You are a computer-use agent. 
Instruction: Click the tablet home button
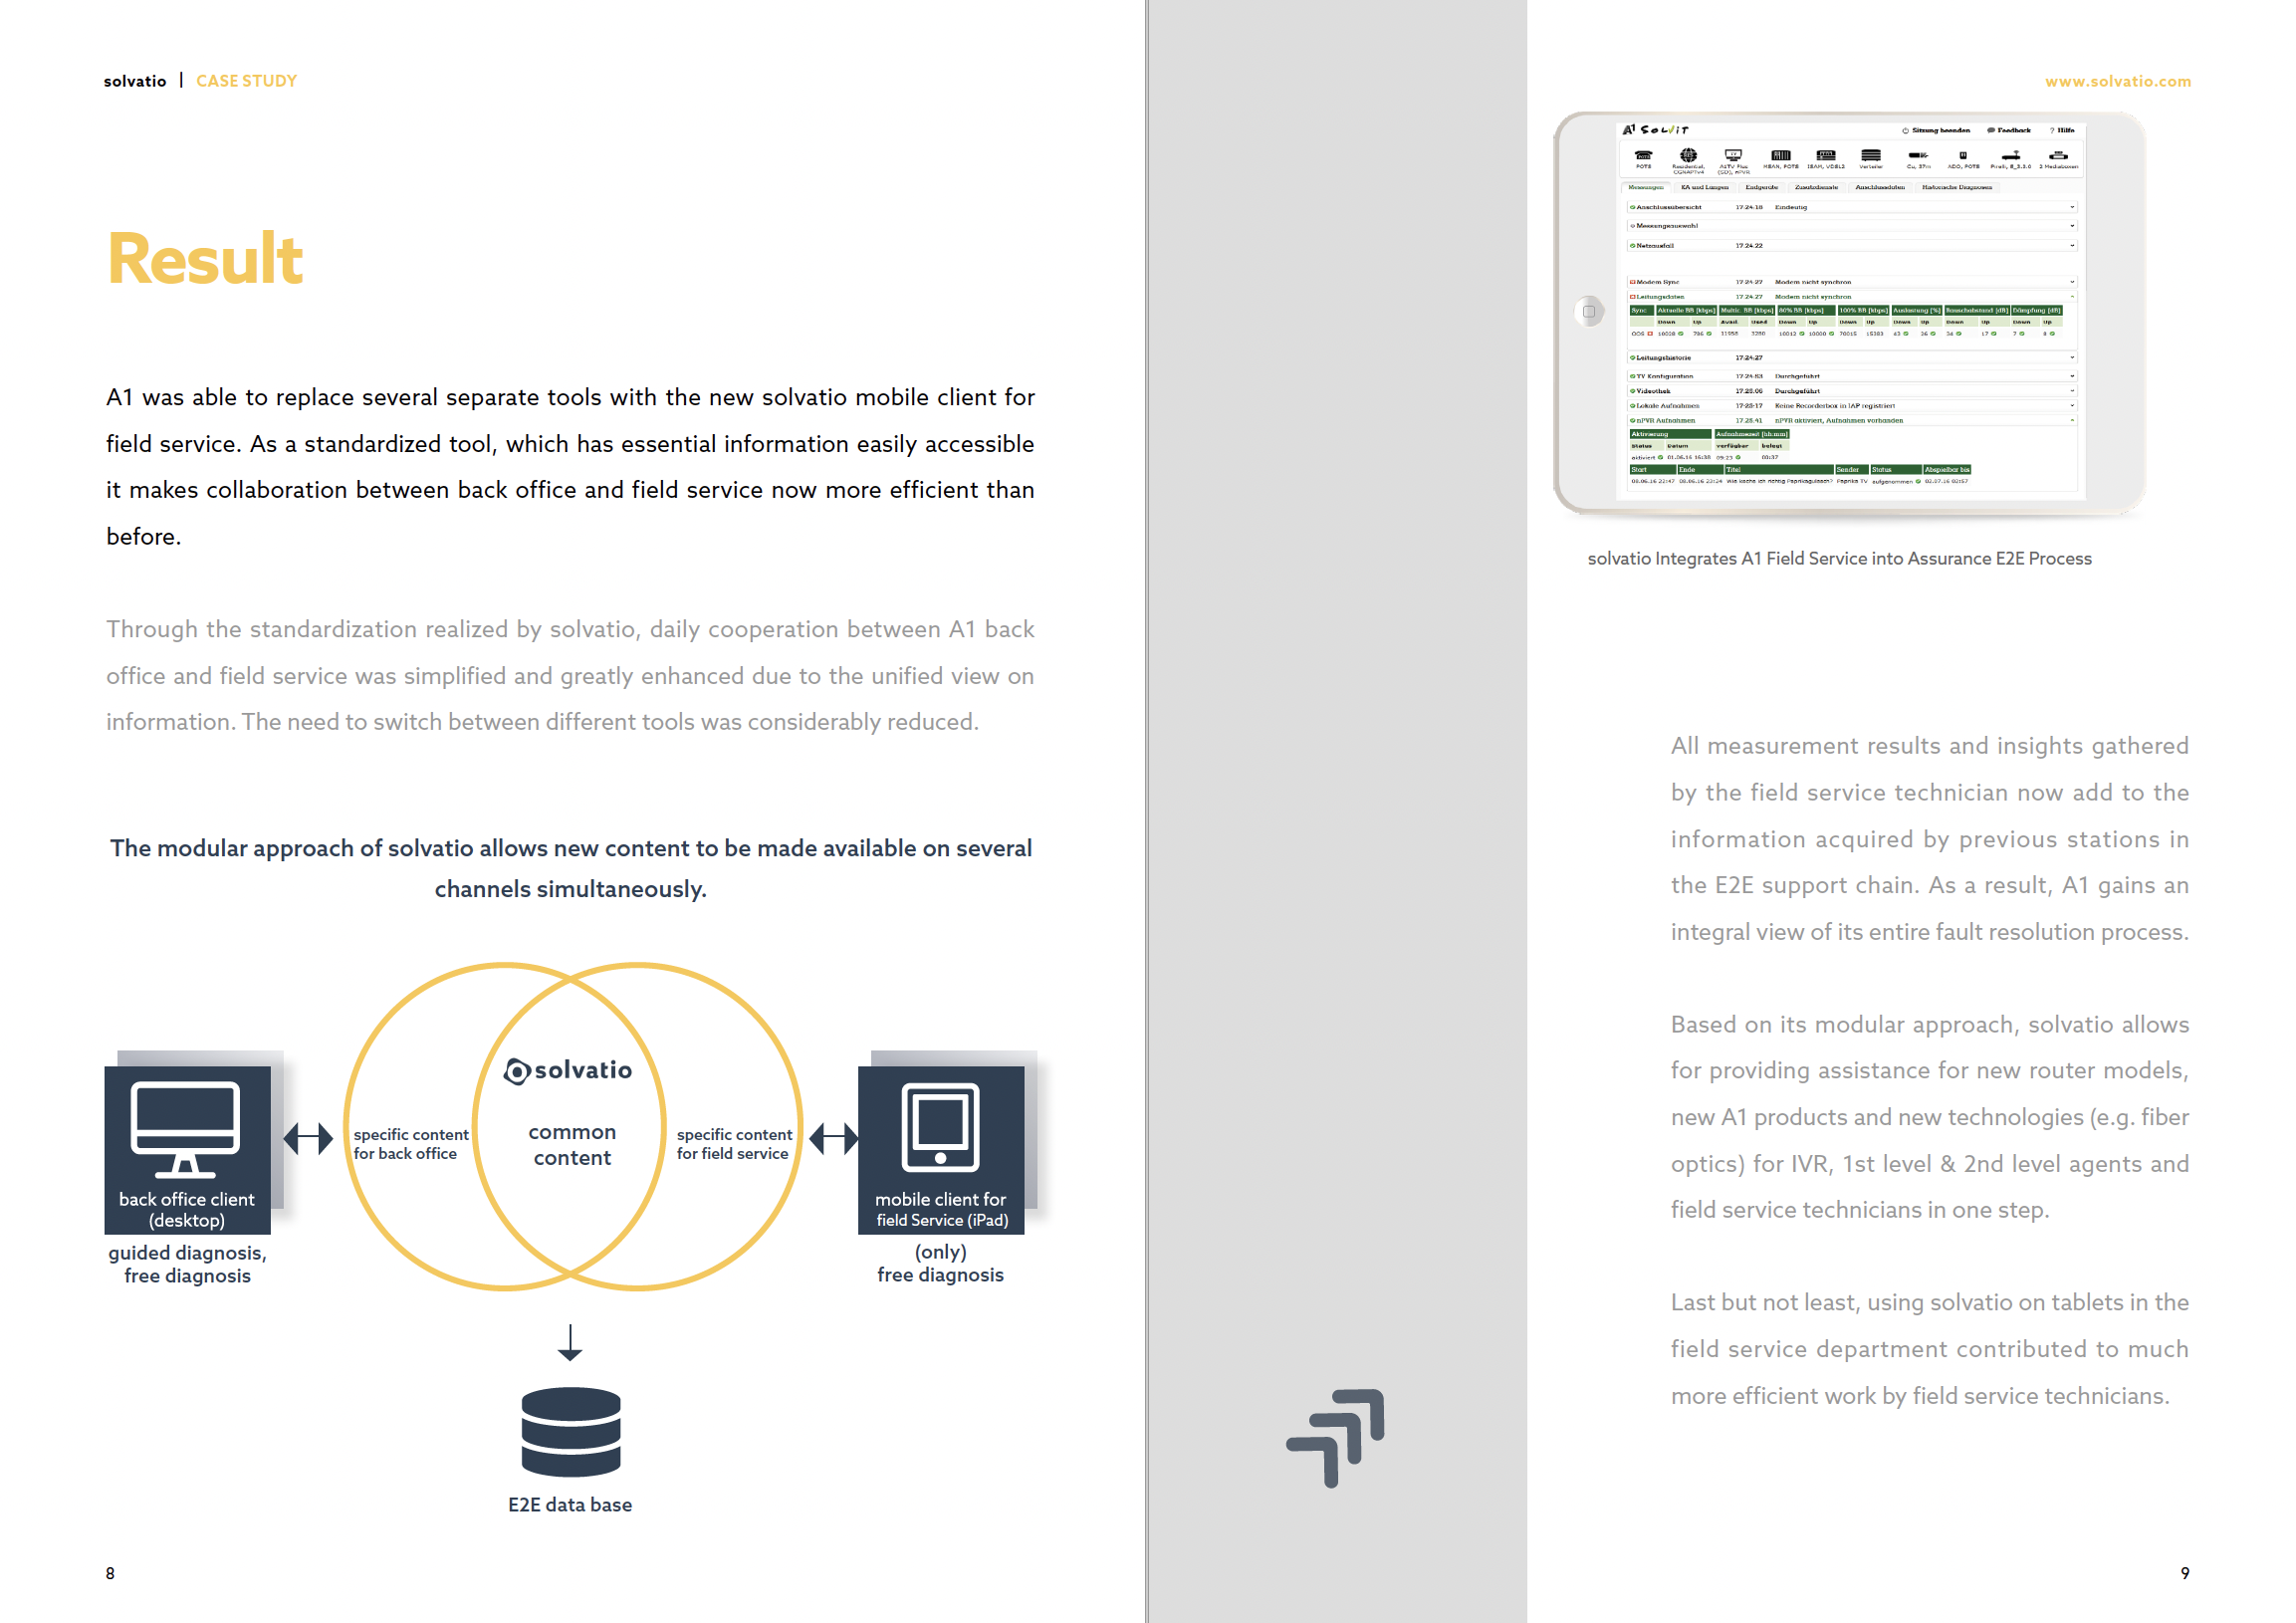(1589, 311)
